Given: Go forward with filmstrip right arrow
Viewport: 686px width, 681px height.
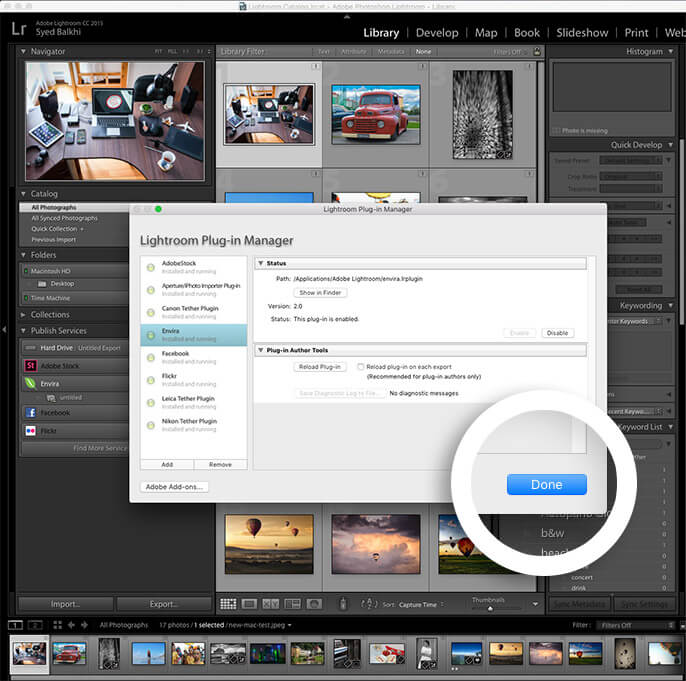Looking at the screenshot, I should (84, 625).
